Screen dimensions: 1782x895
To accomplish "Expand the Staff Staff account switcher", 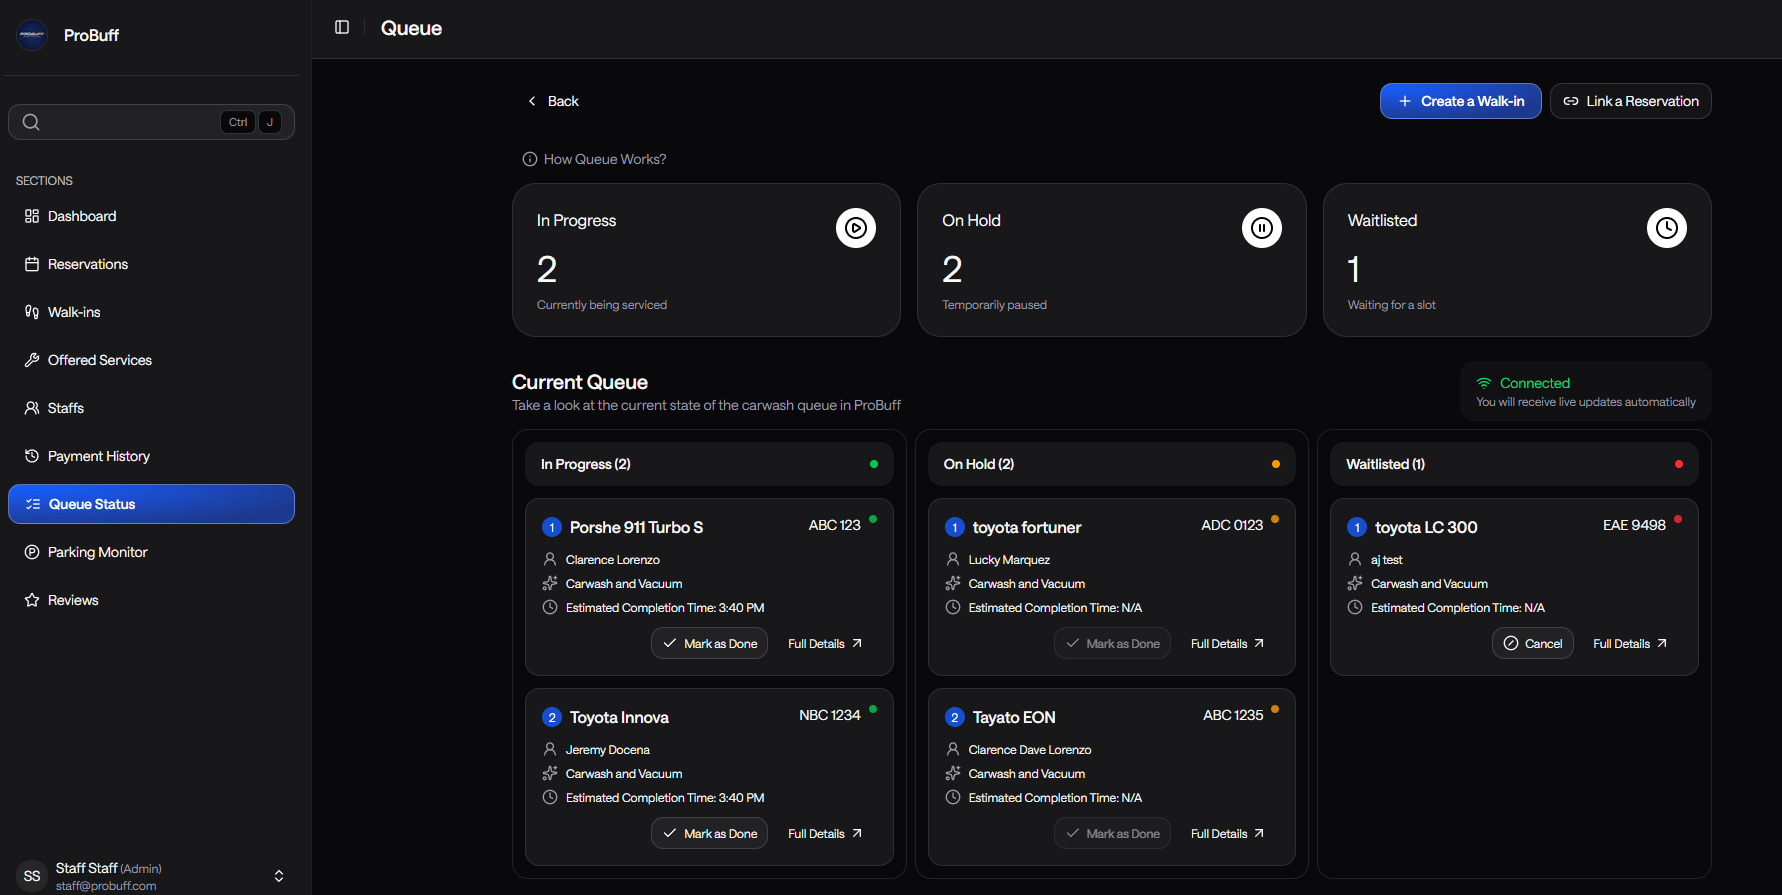I will coord(279,876).
